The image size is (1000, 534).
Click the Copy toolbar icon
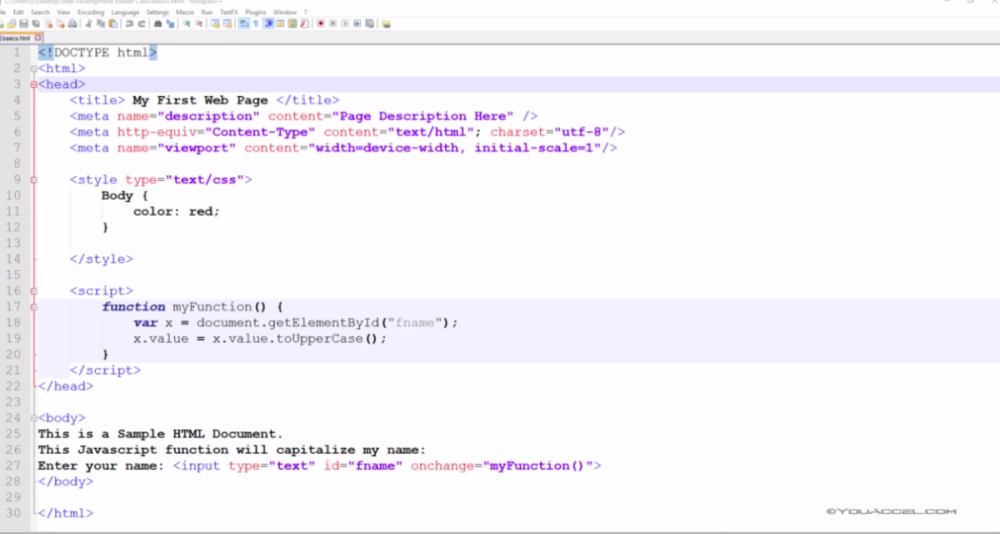tap(101, 24)
